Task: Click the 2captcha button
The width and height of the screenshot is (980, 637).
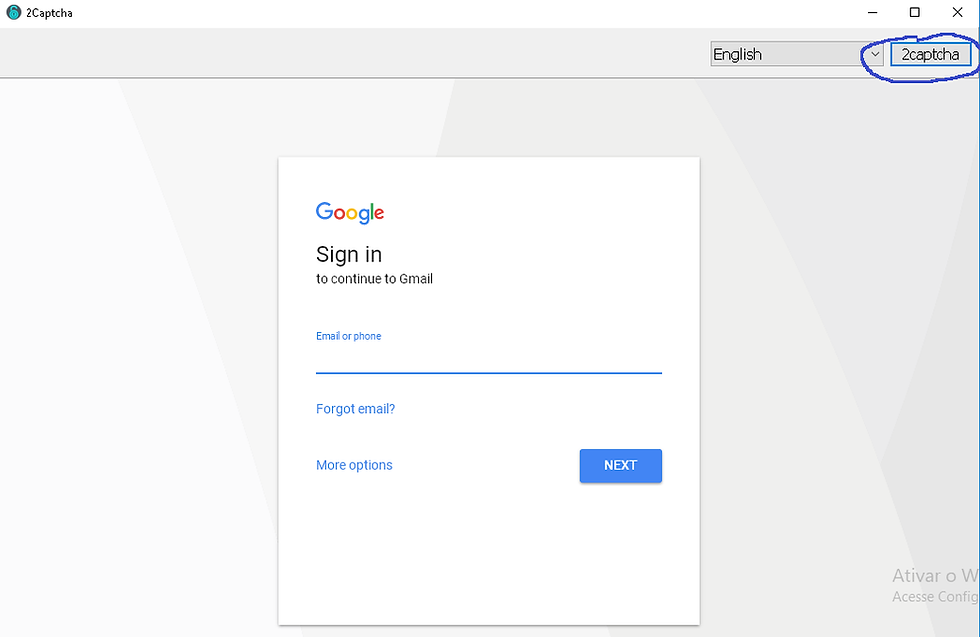Action: pos(930,54)
